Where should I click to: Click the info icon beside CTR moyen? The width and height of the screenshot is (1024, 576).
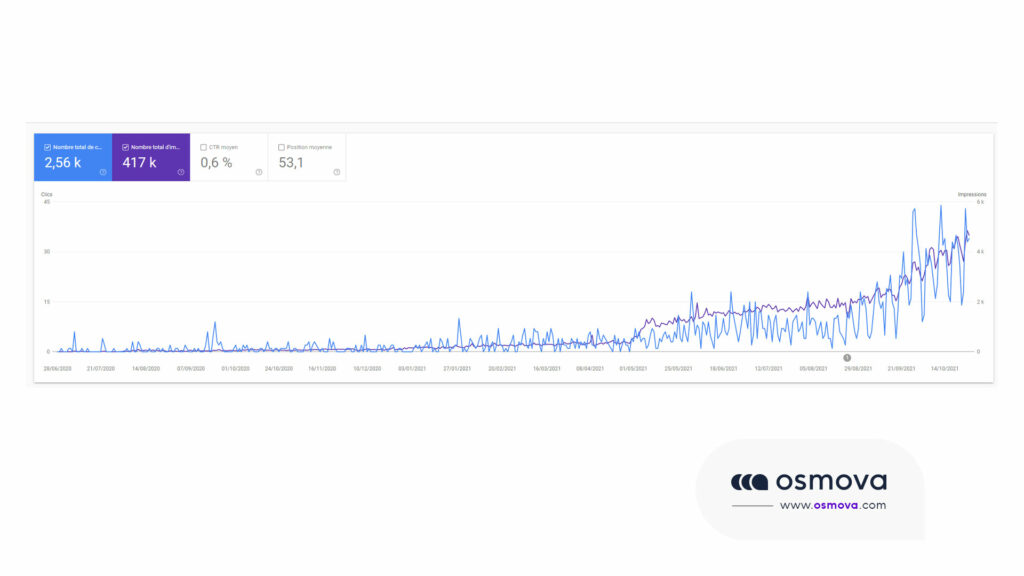259,171
